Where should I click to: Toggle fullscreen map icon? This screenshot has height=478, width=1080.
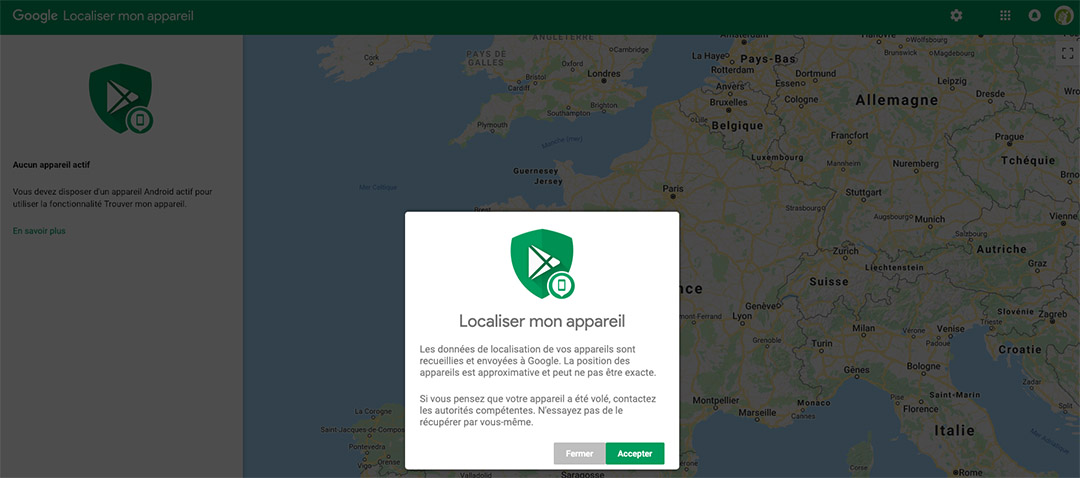1068,53
